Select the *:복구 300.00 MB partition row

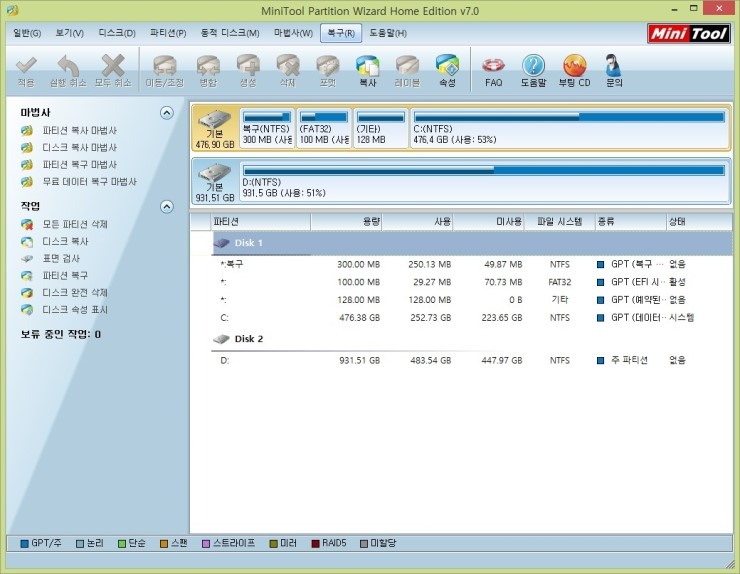coord(472,264)
